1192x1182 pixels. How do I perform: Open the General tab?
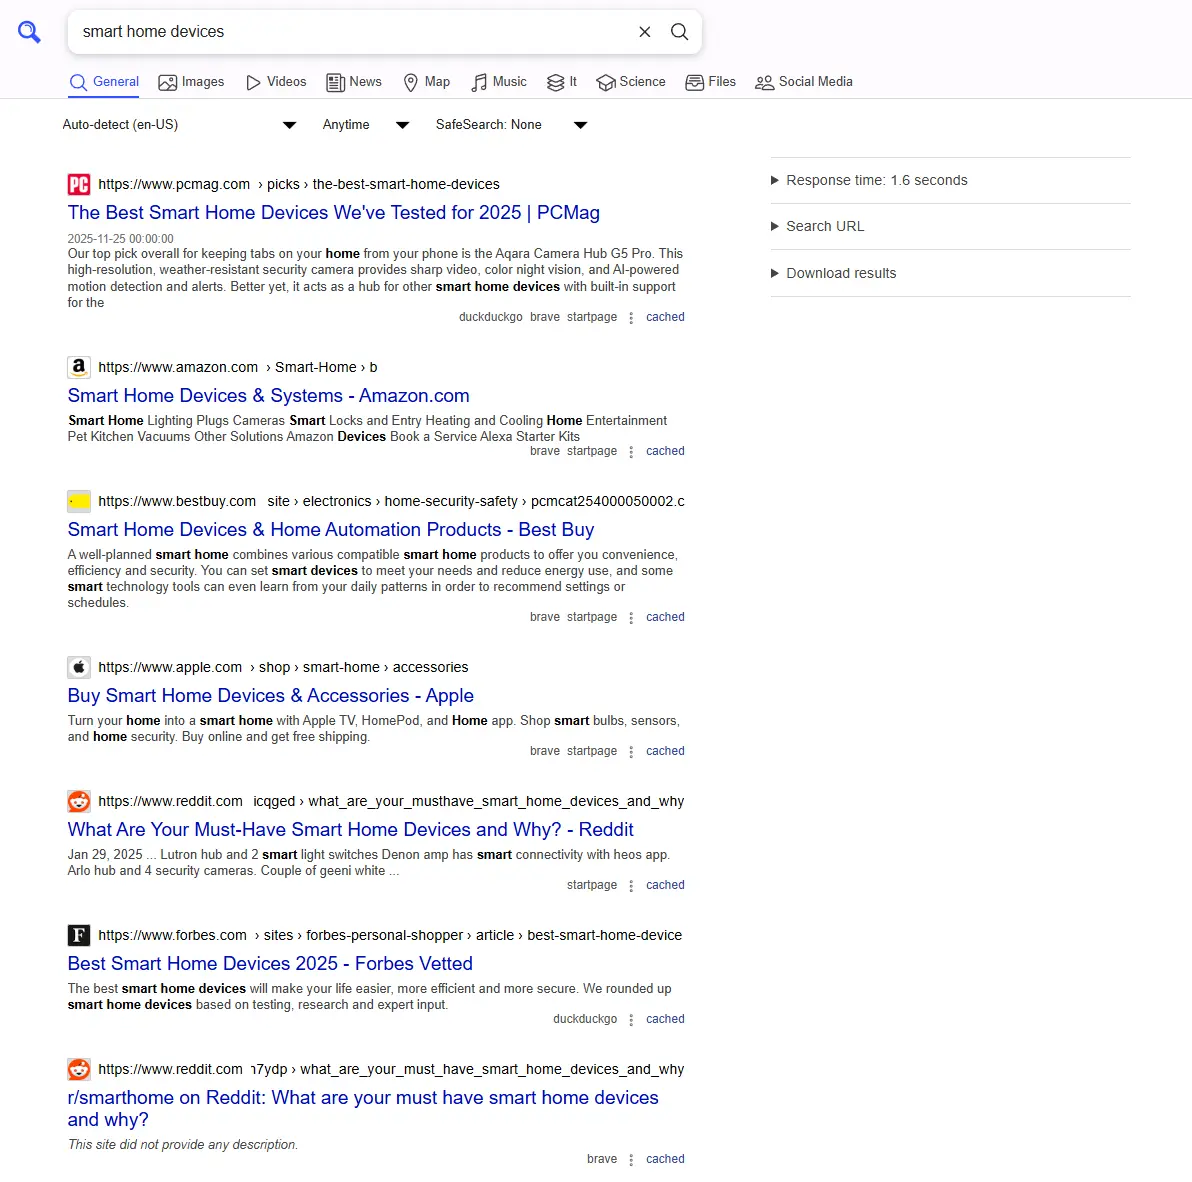click(104, 82)
